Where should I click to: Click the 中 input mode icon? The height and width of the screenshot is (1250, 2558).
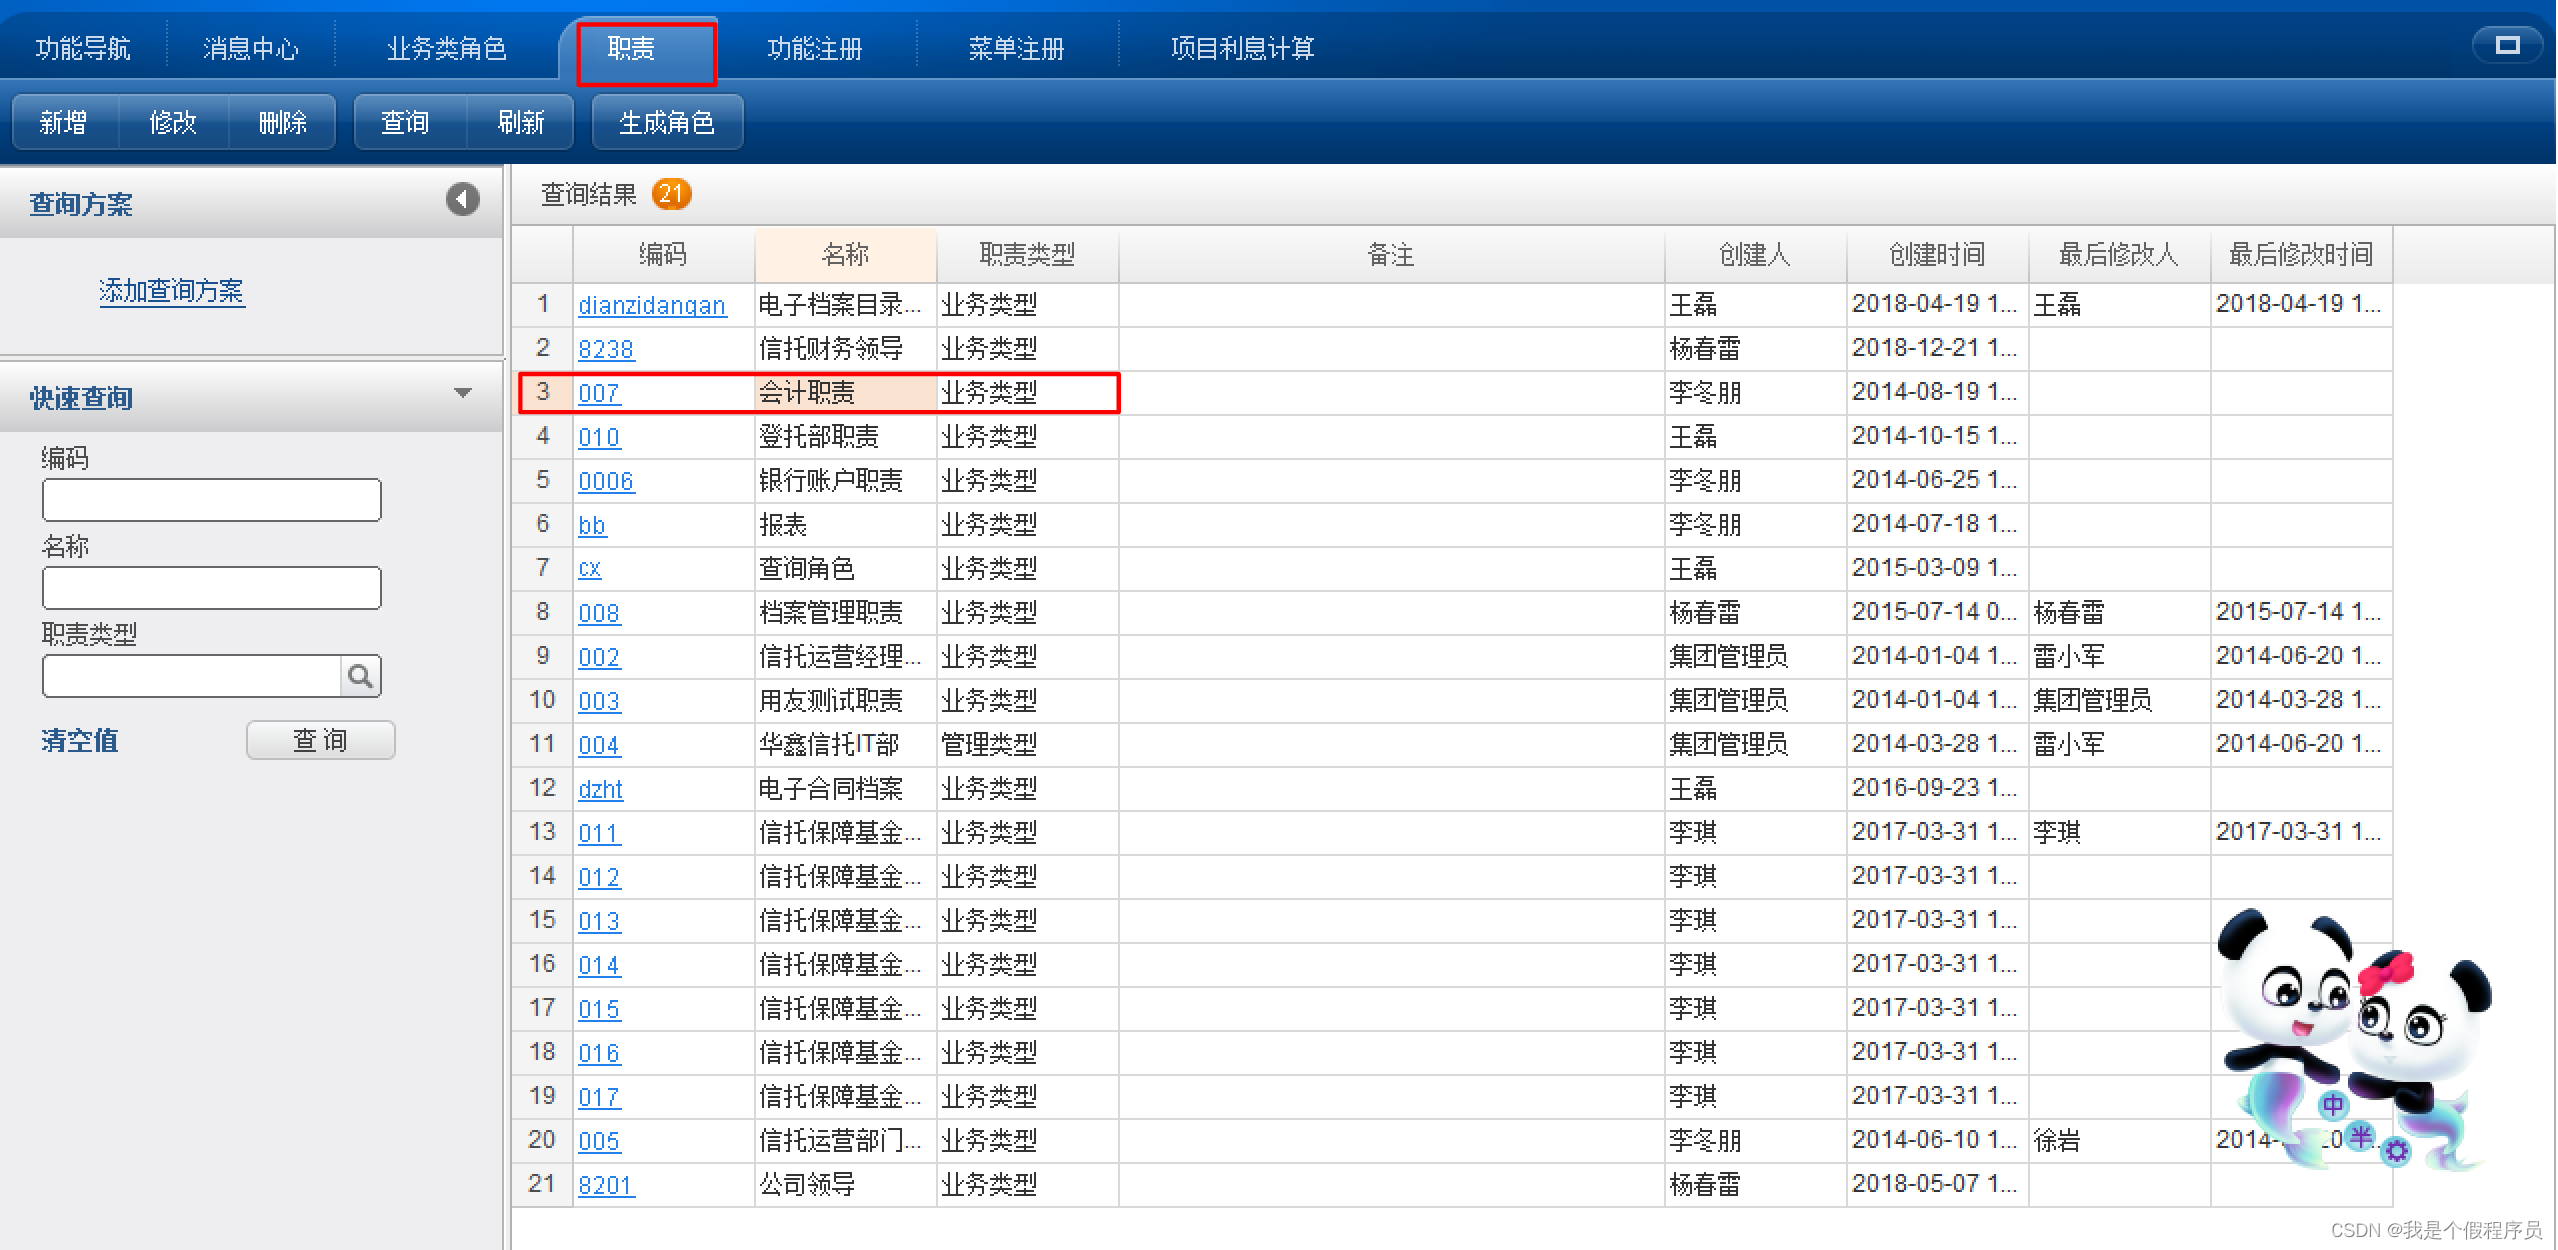(2333, 1105)
